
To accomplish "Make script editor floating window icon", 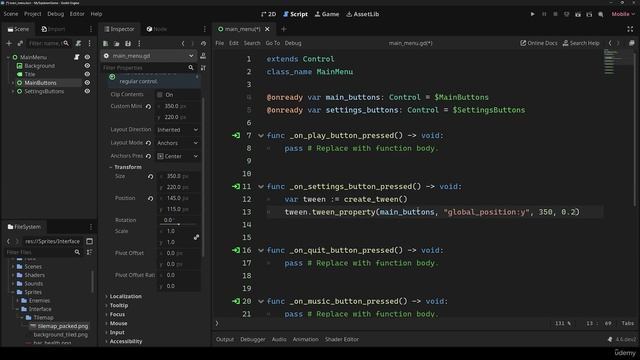I will tap(631, 43).
